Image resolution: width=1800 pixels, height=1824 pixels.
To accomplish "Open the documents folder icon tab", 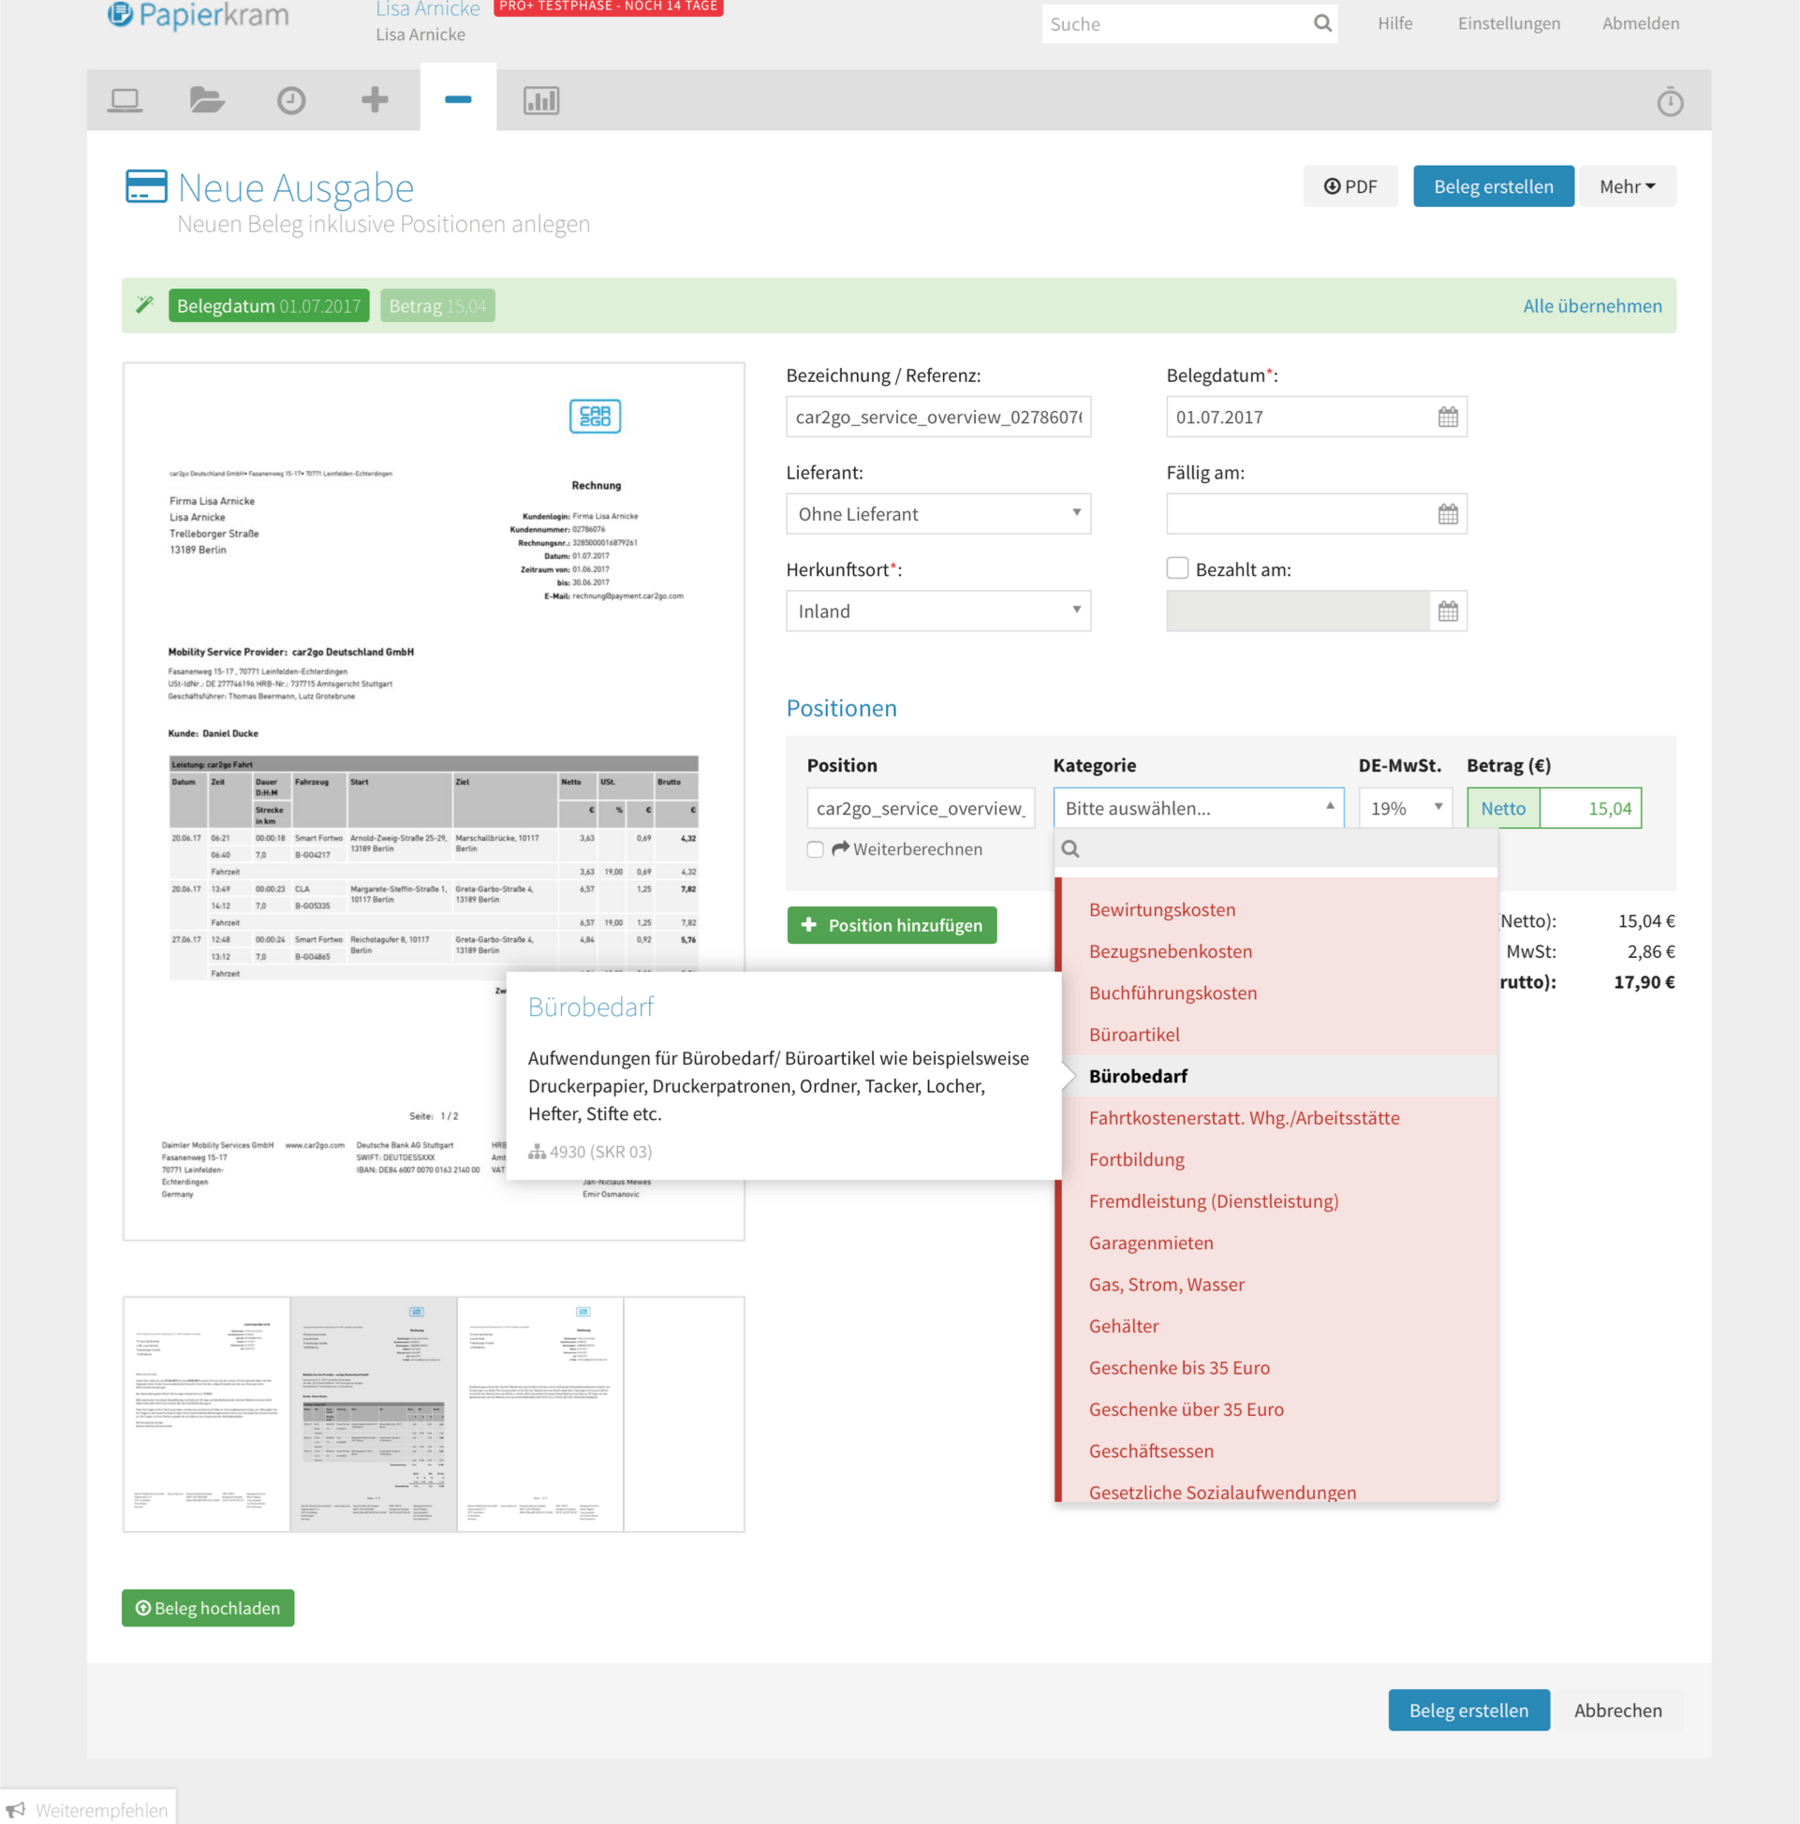I will click(207, 100).
